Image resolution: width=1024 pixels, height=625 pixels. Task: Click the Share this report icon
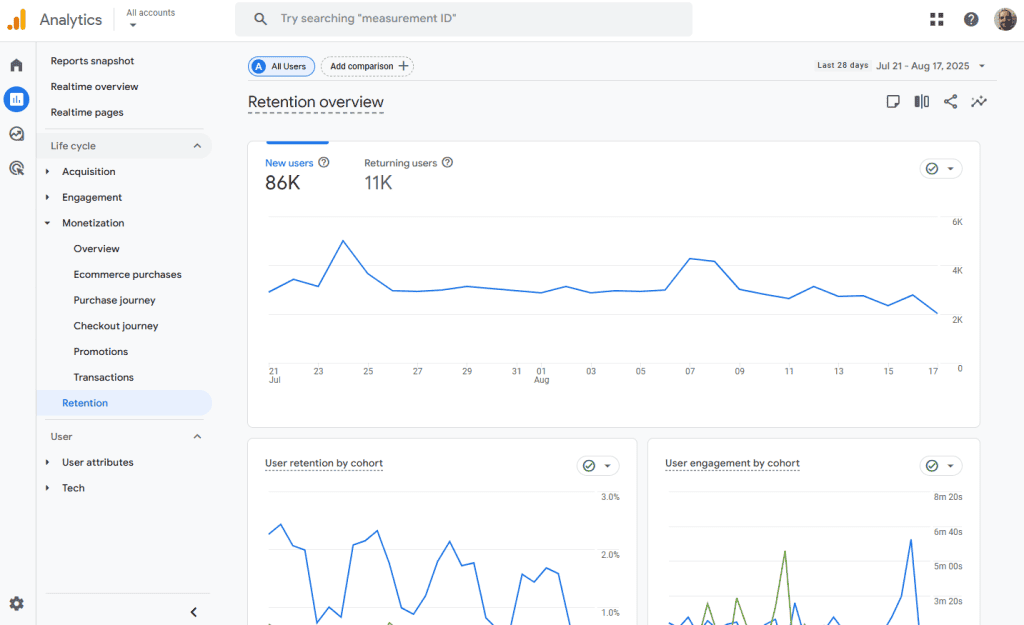tap(950, 102)
